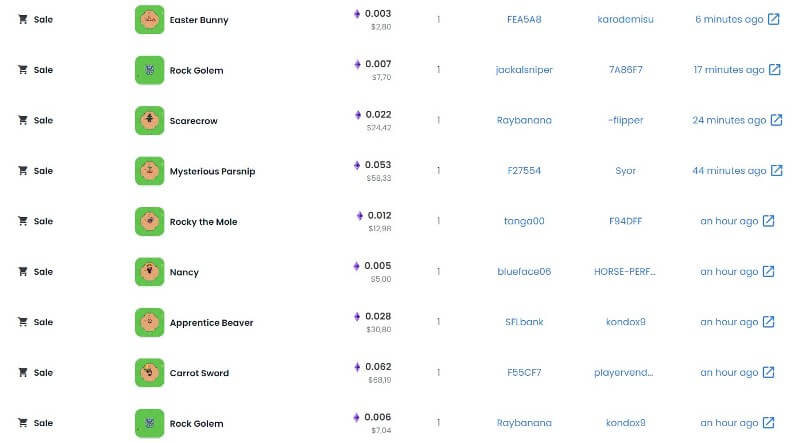
Task: Open external link for Mysterious Parsnip sale
Action: click(x=776, y=171)
